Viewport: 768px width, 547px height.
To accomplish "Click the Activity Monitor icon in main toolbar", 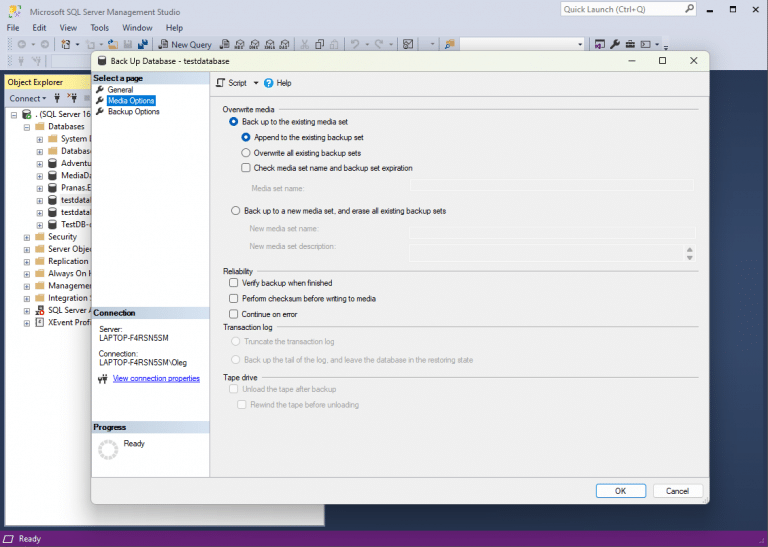I will [x=408, y=45].
